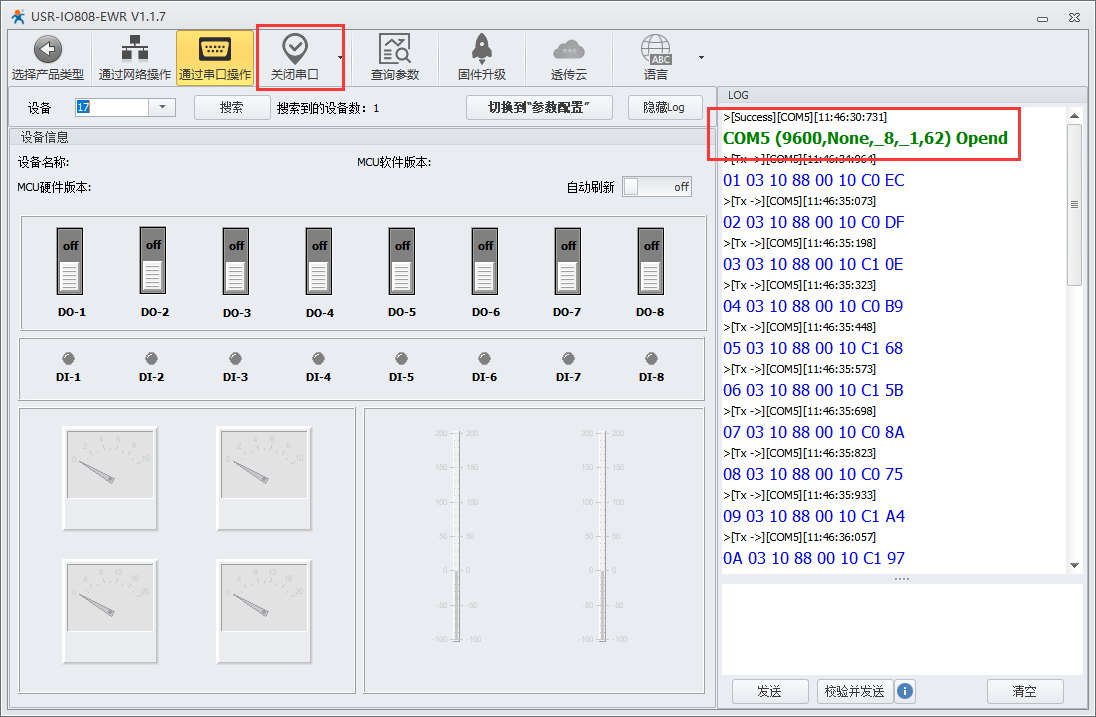Screen dimensions: 1096x717
Task: Click the DI-3 indicator light
Action: (236, 358)
